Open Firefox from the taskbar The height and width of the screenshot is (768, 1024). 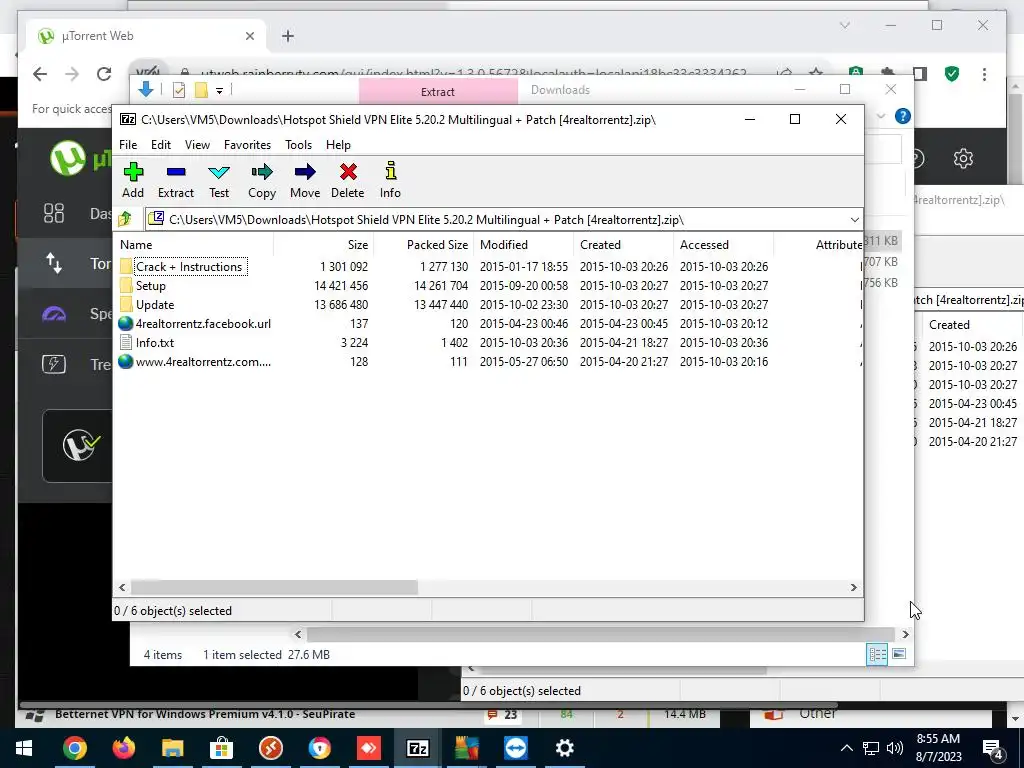(x=124, y=748)
